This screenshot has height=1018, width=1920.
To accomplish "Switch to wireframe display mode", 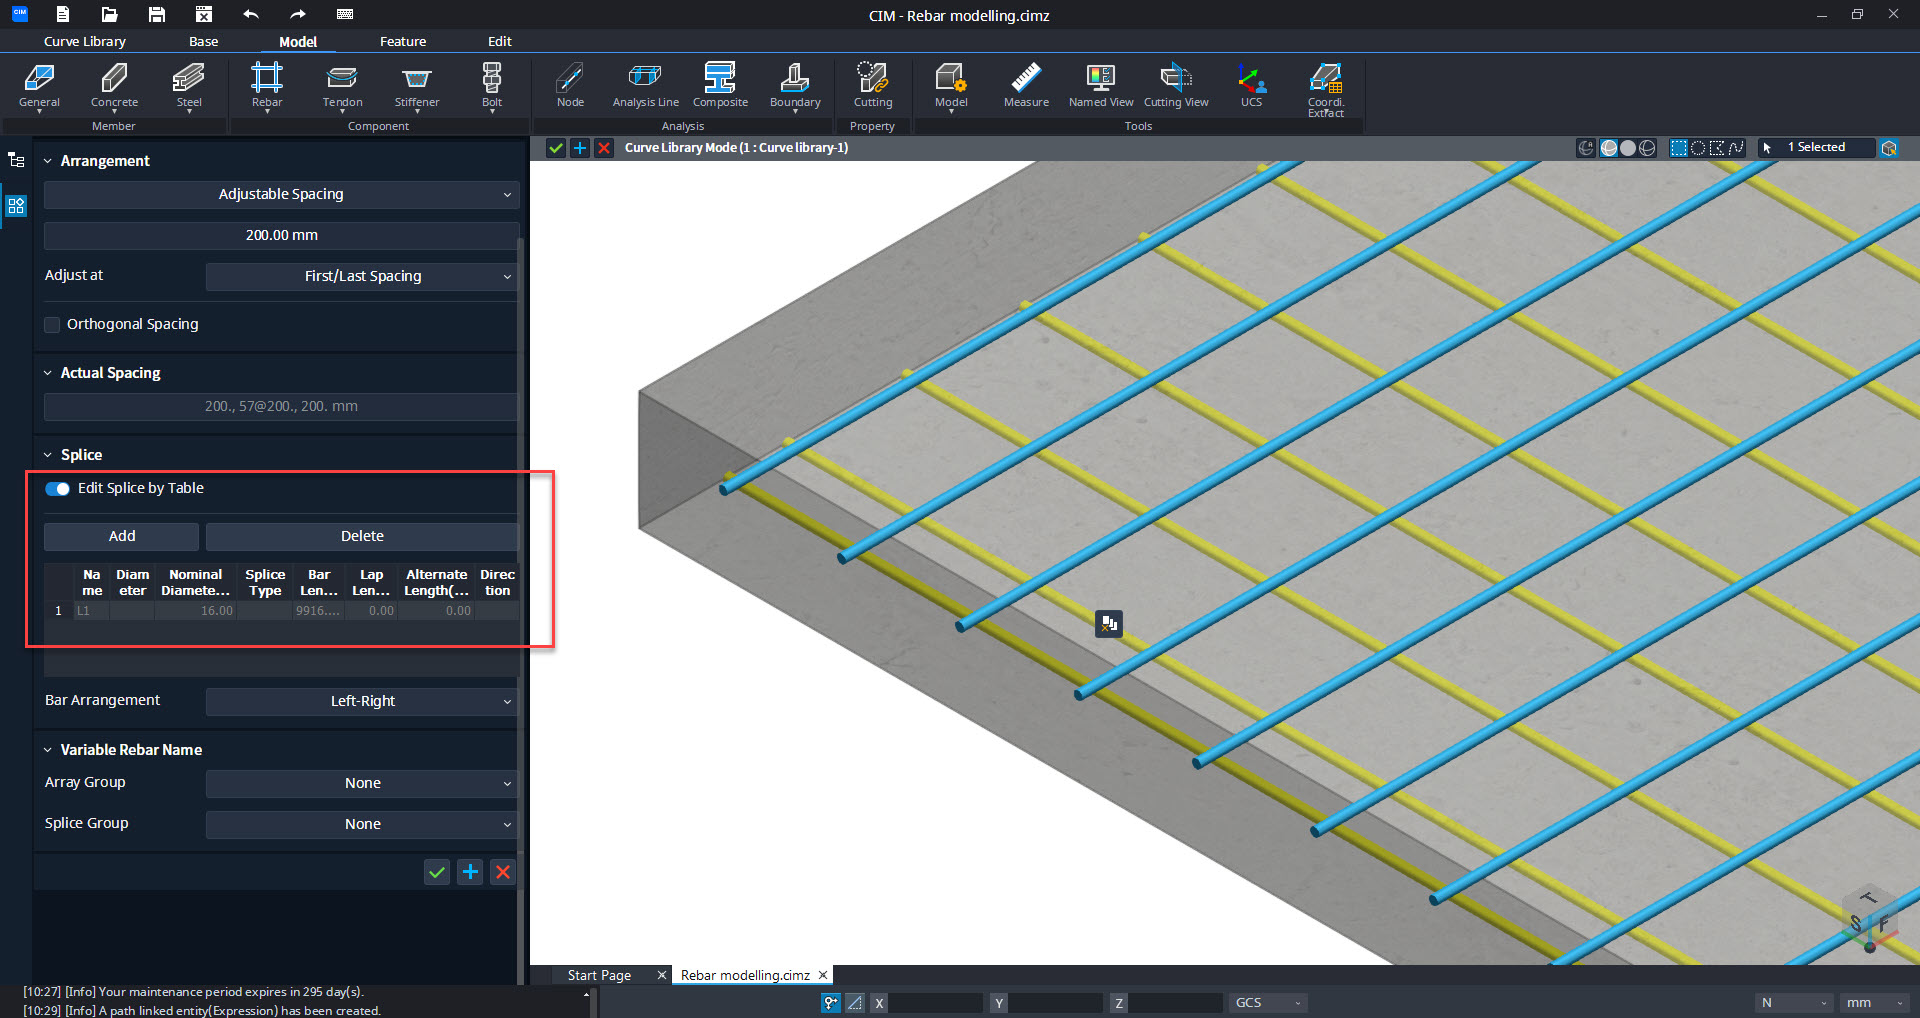I will pos(1647,148).
